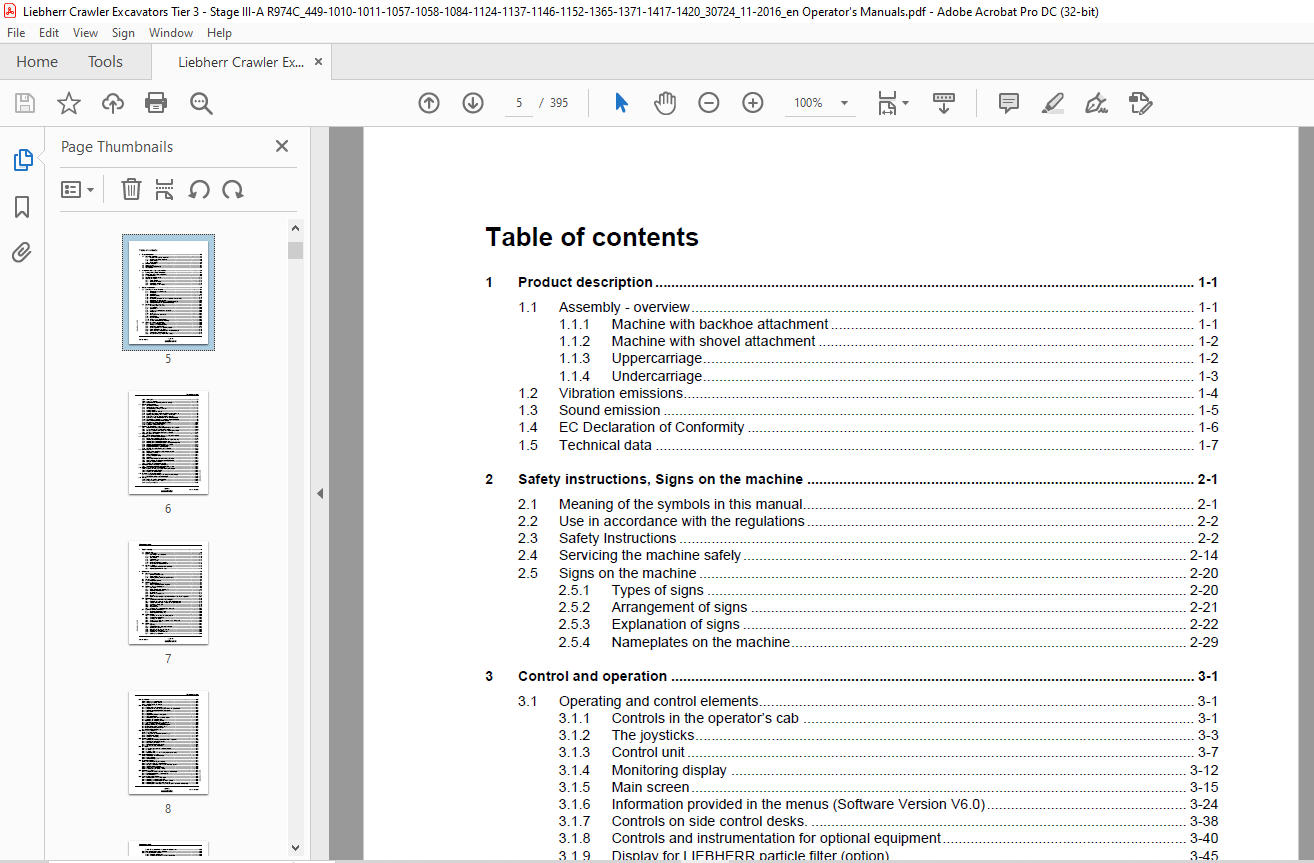The image size is (1314, 863).
Task: Zoom out with the minus button
Action: click(x=709, y=103)
